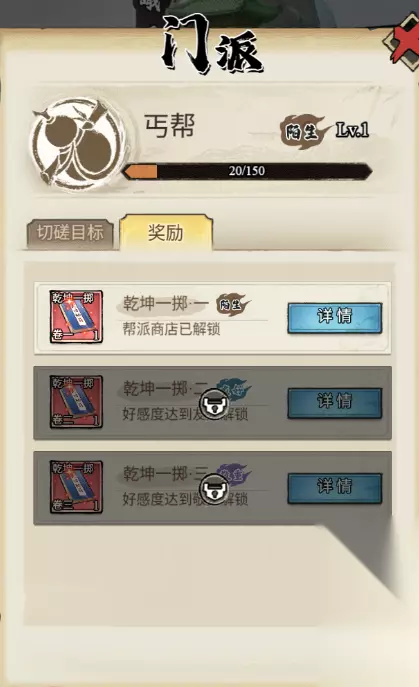Click the 20/150 favor progress bar
Screen dimensions: 419x687
247,171
